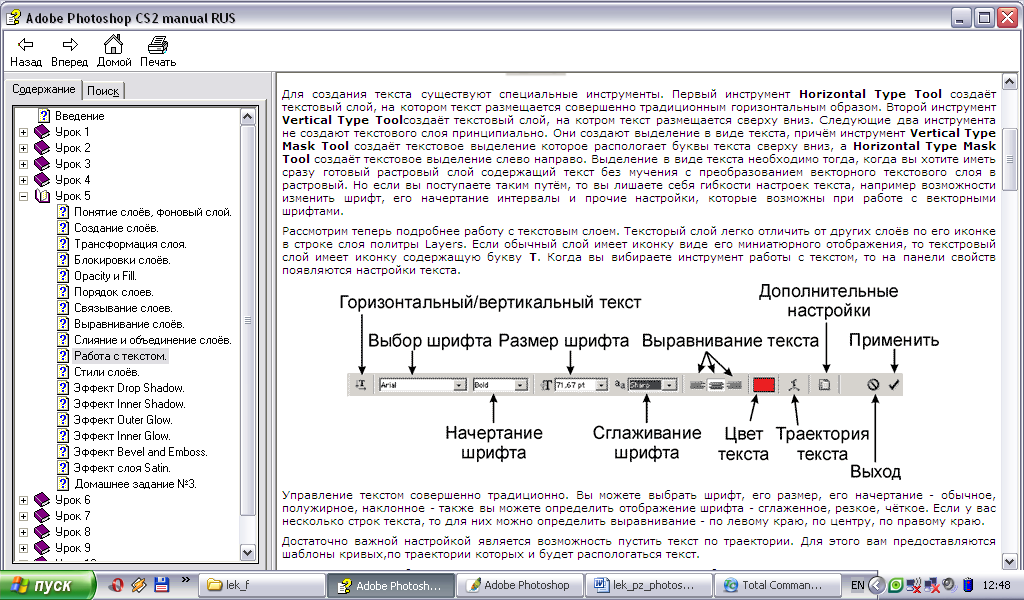This screenshot has width=1024, height=600.
Task: Open the Стили слоёв topic
Action: tap(106, 372)
